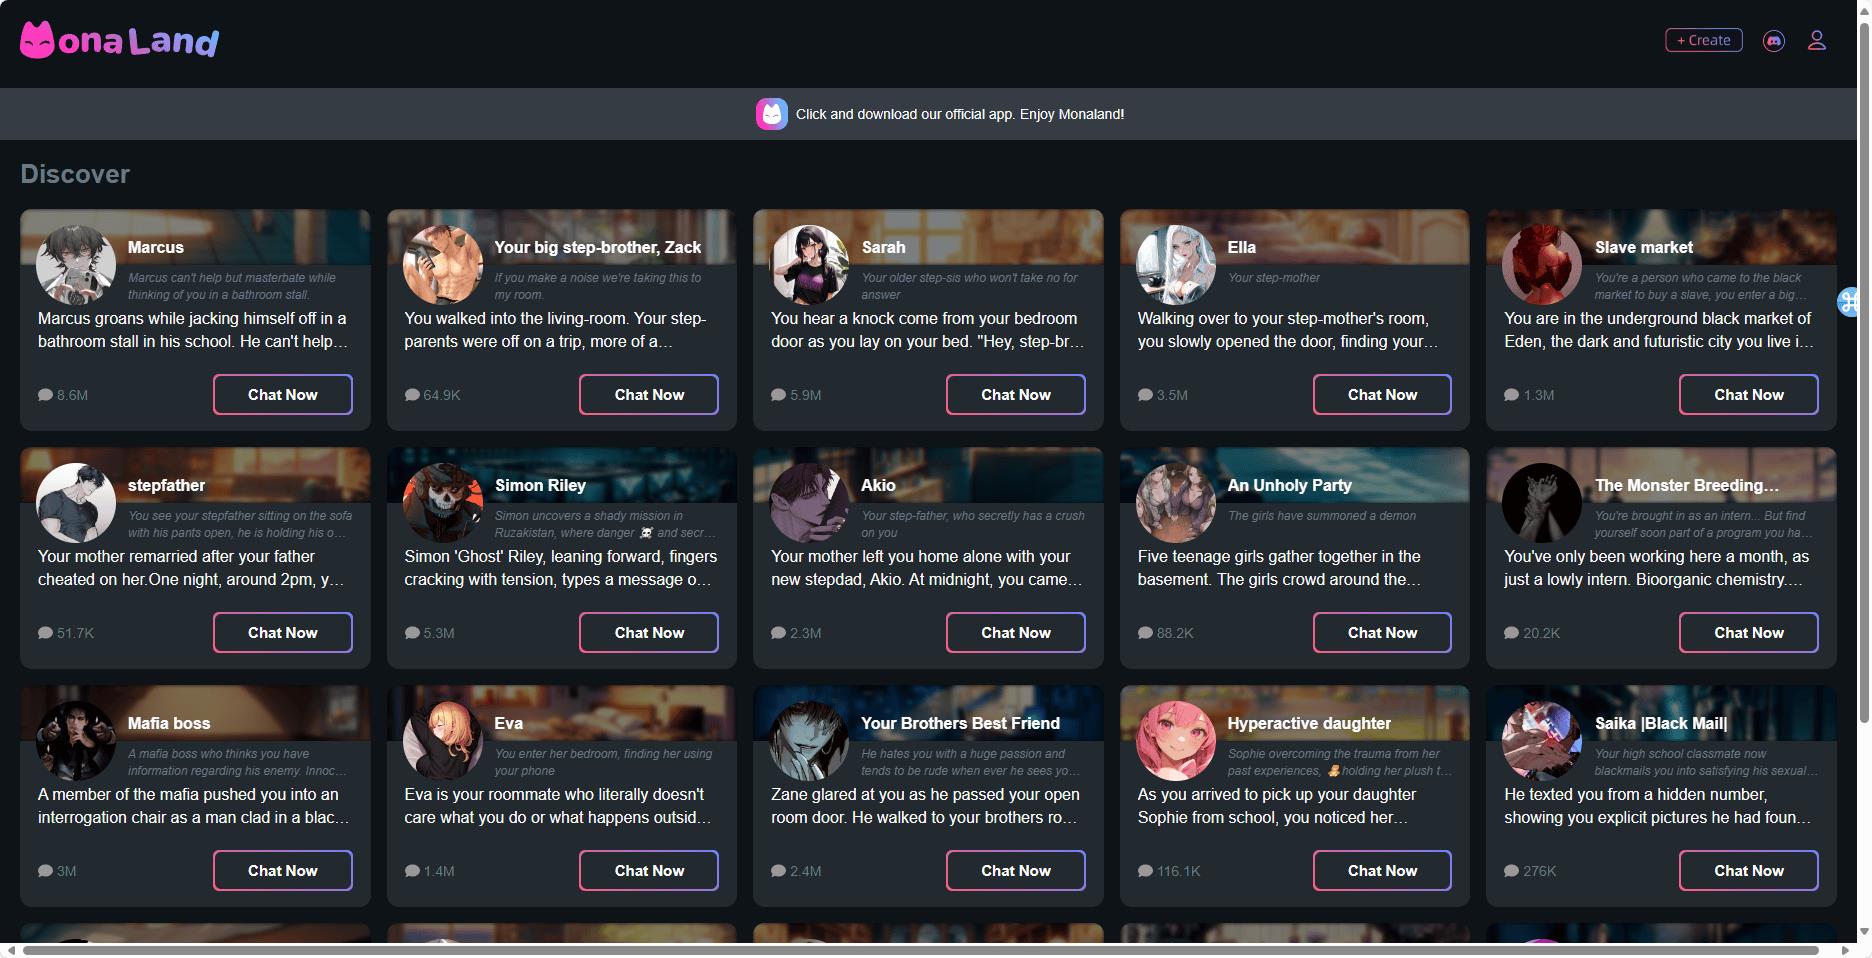
Task: Select the Mafia boss avatar image
Action: click(x=76, y=741)
